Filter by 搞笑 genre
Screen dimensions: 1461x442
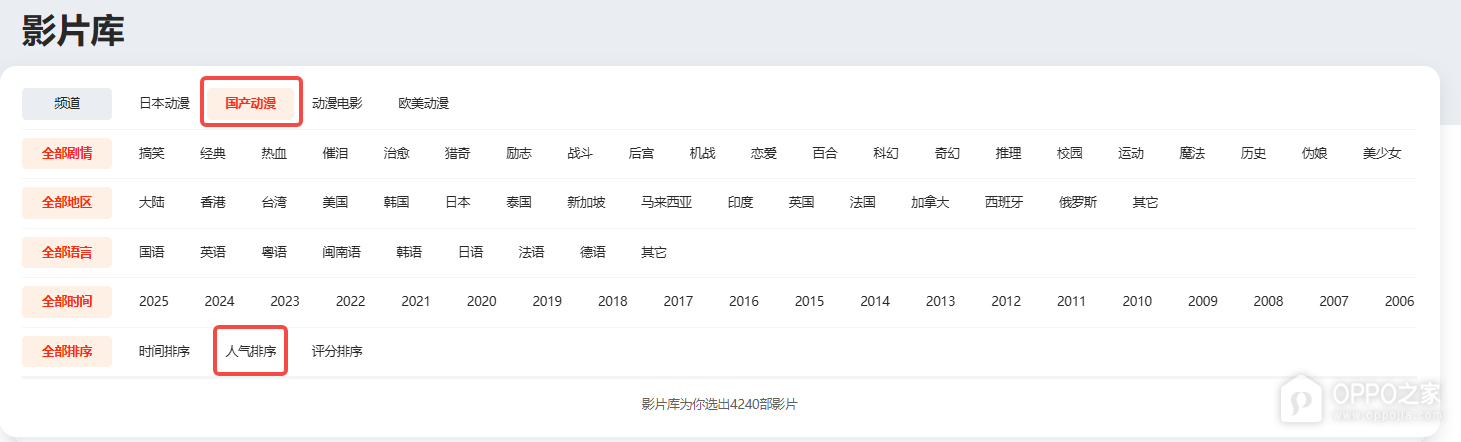pos(152,153)
